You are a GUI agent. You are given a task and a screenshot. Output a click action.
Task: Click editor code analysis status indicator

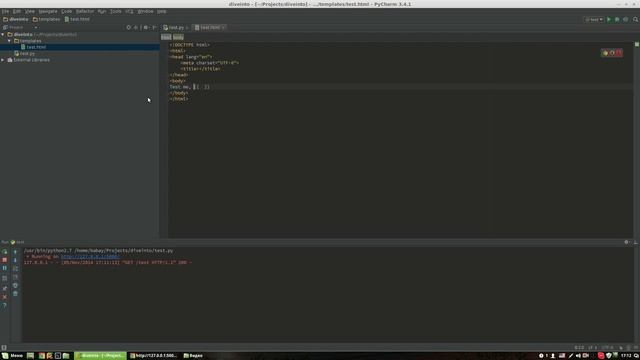pyautogui.click(x=637, y=44)
